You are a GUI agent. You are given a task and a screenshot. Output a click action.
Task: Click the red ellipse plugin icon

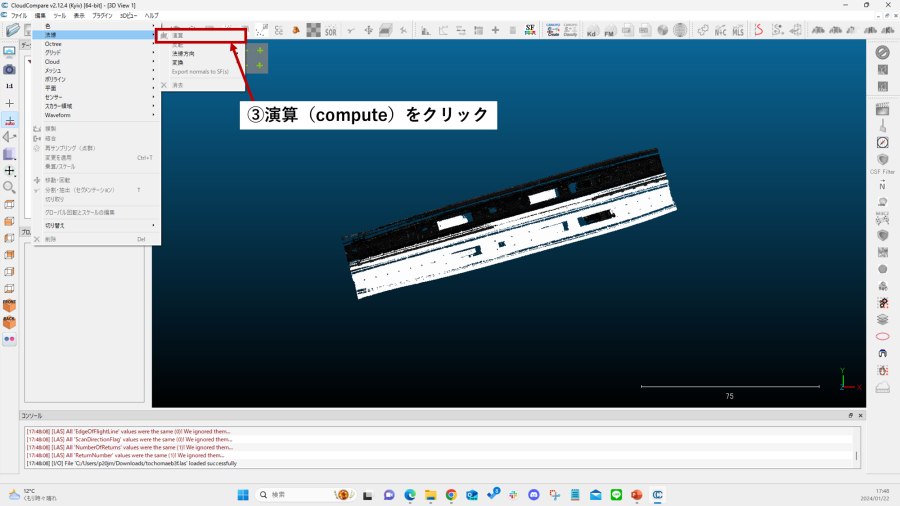[x=882, y=336]
